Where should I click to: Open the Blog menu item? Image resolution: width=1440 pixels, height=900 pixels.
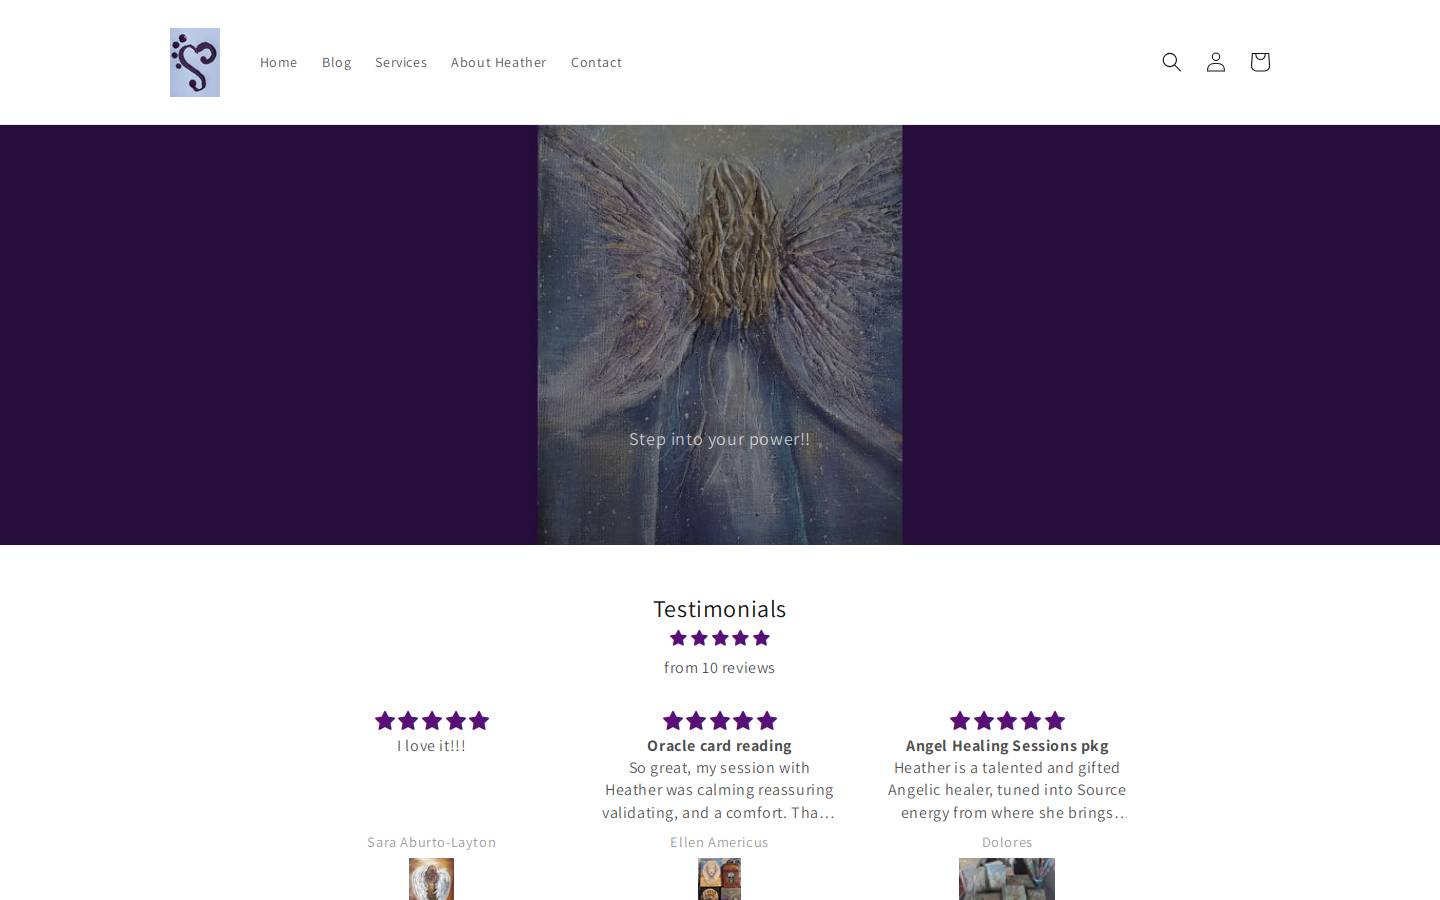point(336,62)
